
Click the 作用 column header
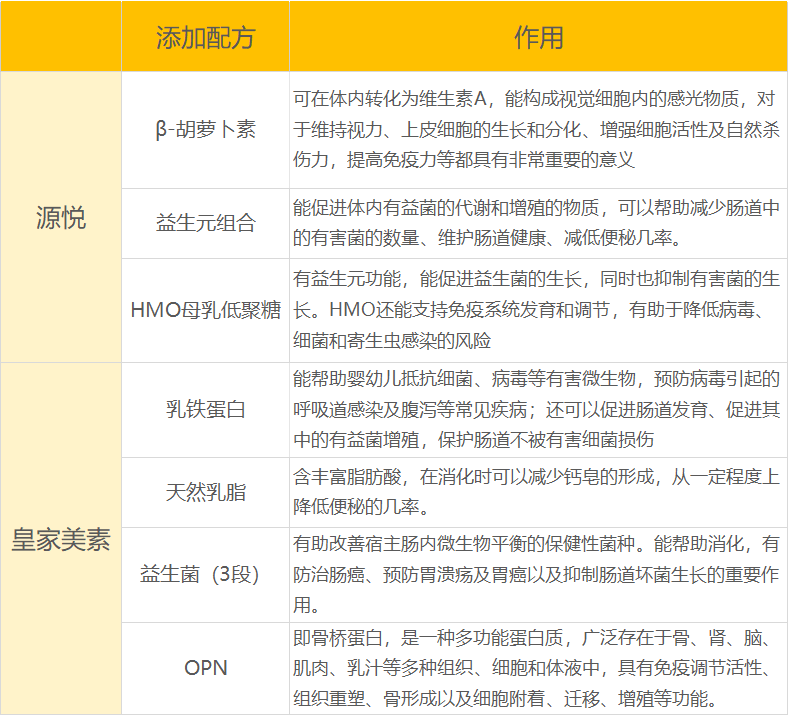point(538,38)
